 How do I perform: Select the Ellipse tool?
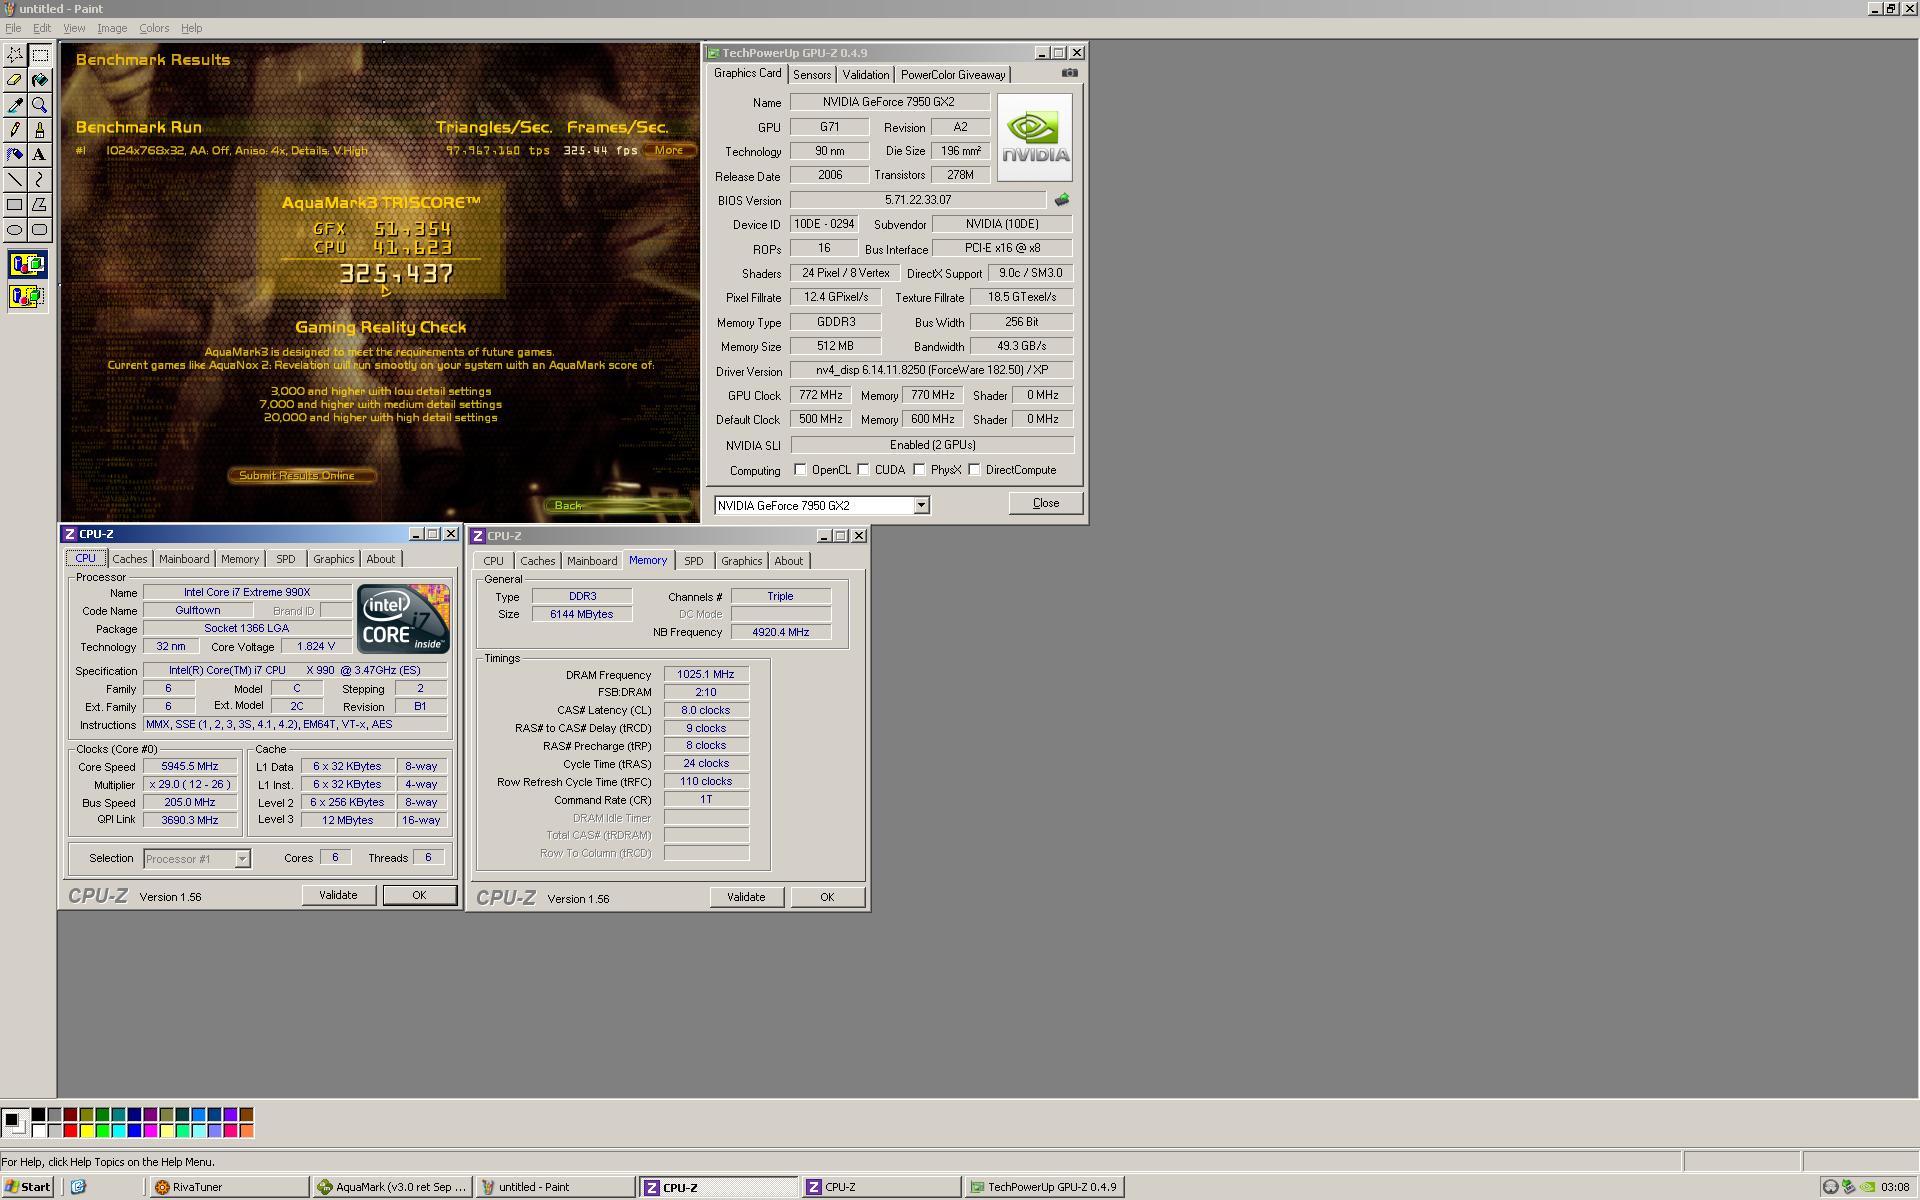(x=15, y=230)
